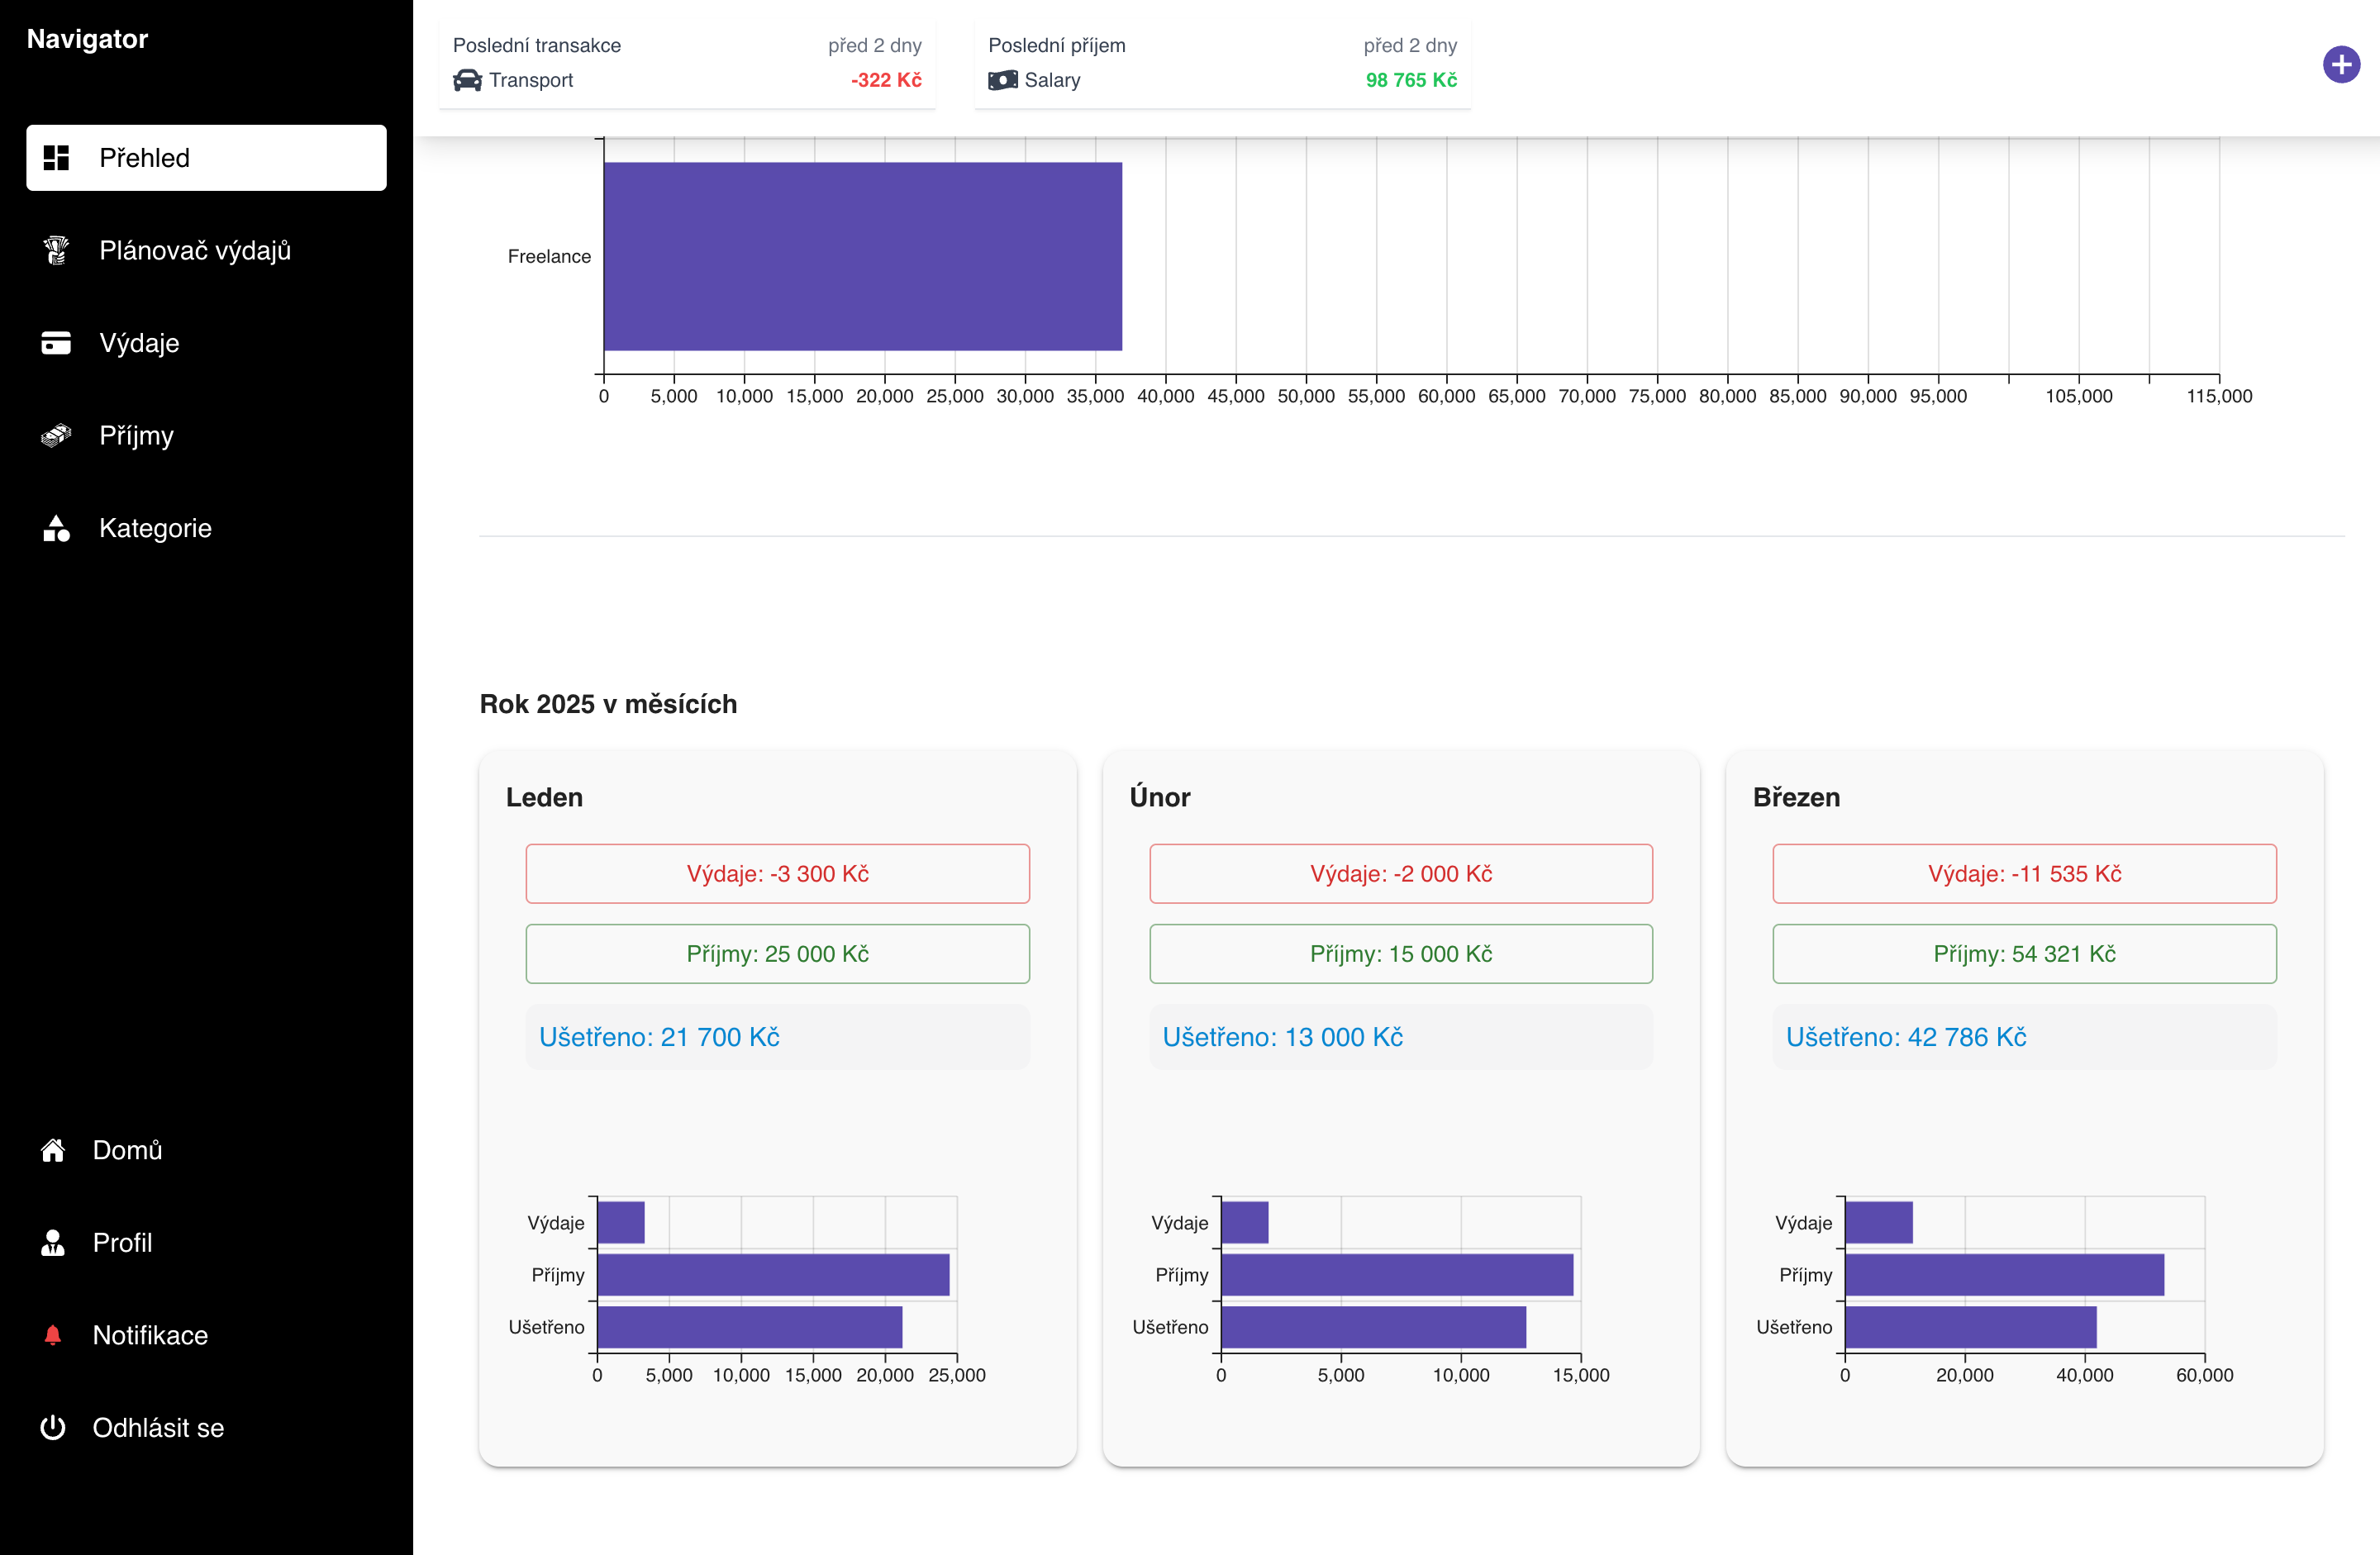Click the Příjmy cash stack icon
The width and height of the screenshot is (2380, 1555).
coord(56,435)
